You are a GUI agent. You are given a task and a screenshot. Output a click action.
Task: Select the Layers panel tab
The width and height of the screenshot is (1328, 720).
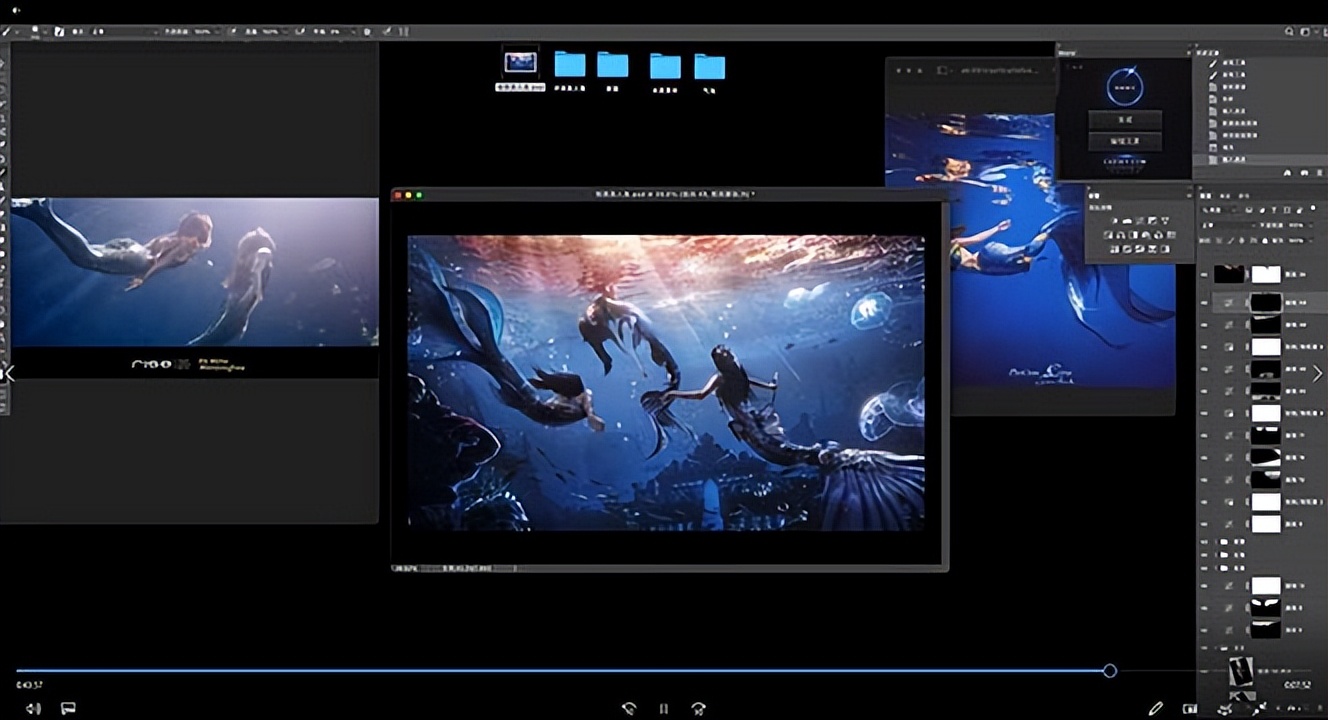pyautogui.click(x=1206, y=195)
